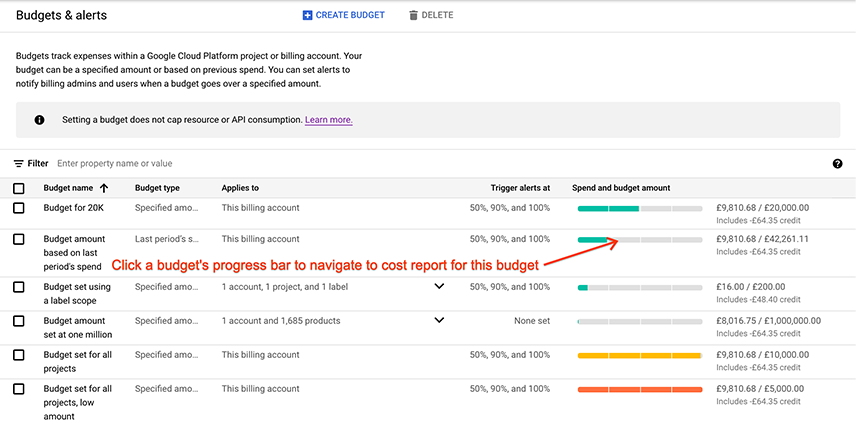The width and height of the screenshot is (856, 425).
Task: Toggle the select-all header checkbox
Action: coord(19,188)
